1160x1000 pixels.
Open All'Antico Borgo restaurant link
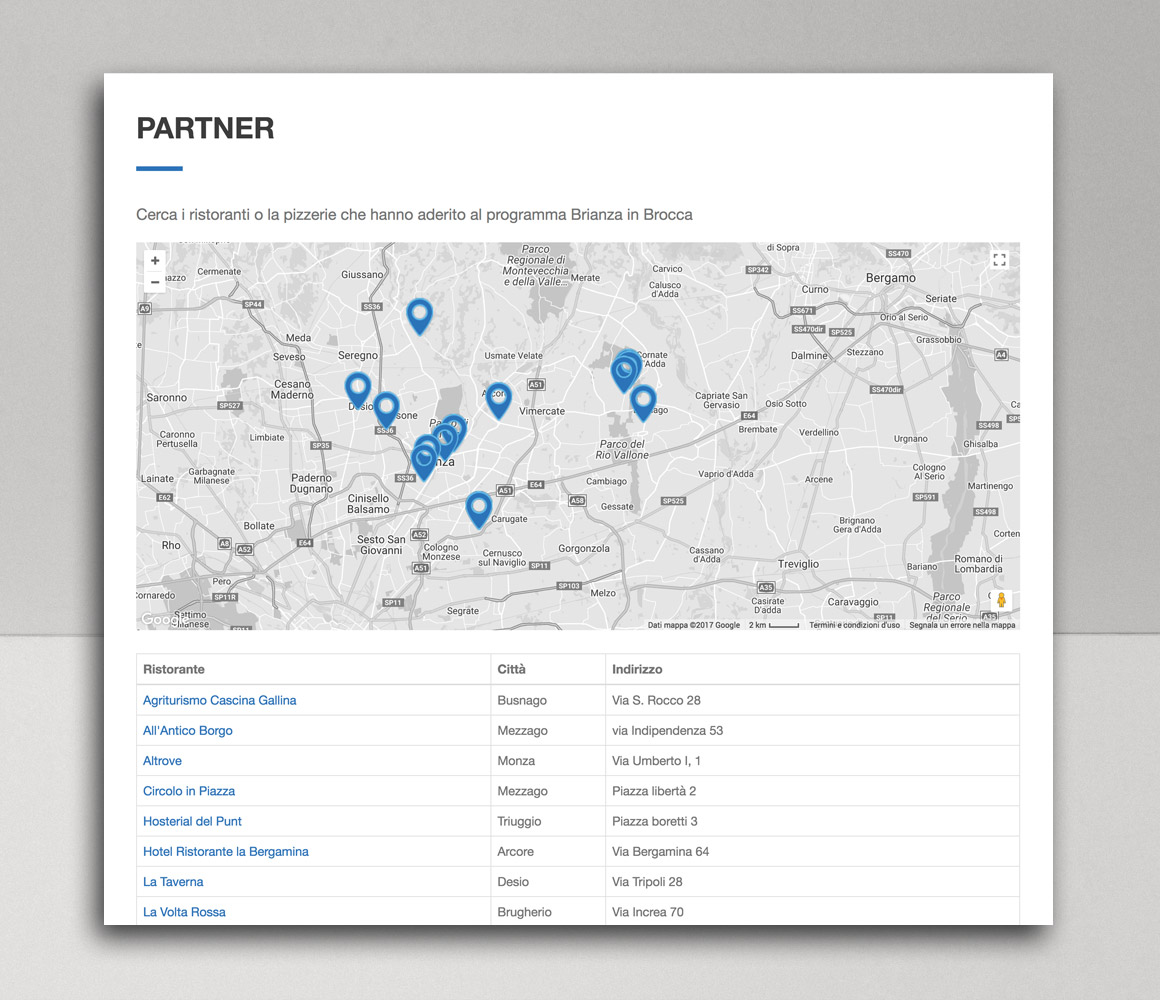(188, 731)
